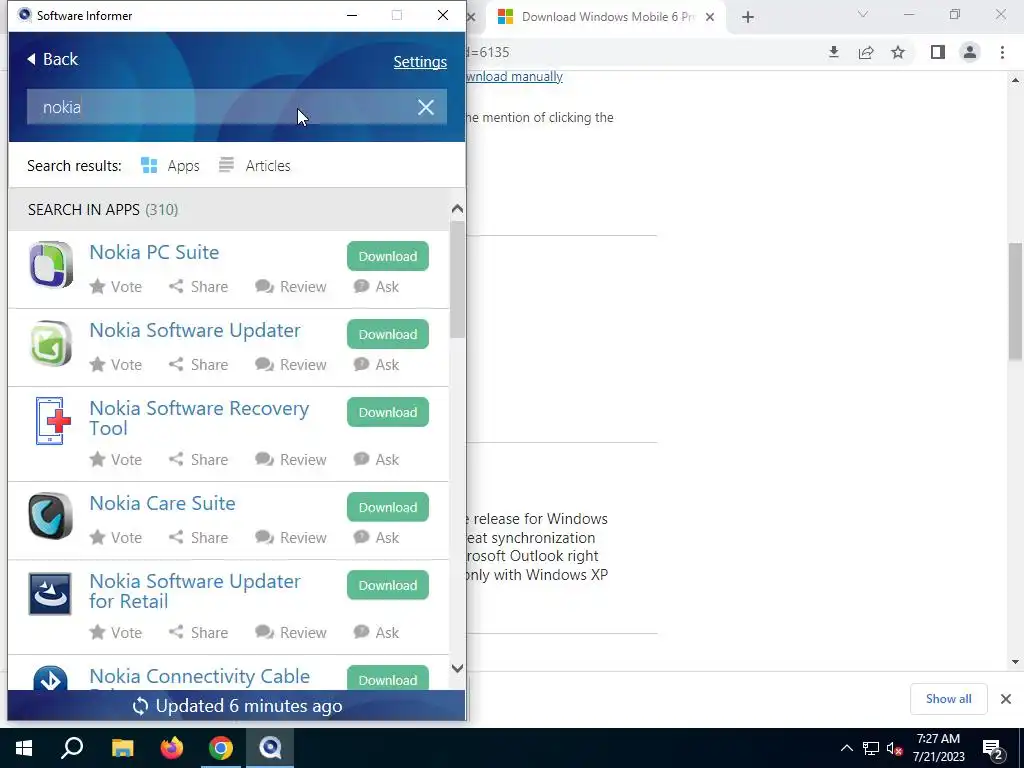Review Nokia PC Suite
Screen dimensions: 1024x768
click(x=291, y=287)
